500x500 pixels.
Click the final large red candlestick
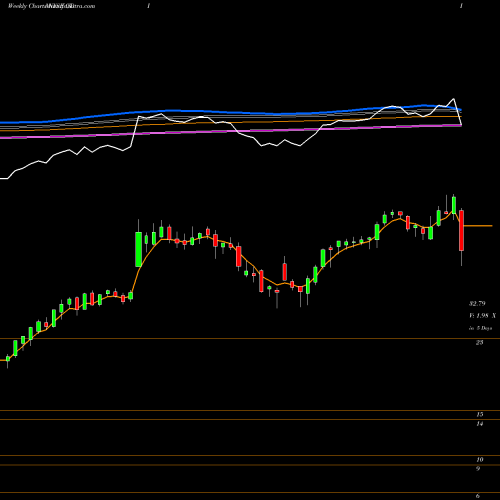[462, 230]
